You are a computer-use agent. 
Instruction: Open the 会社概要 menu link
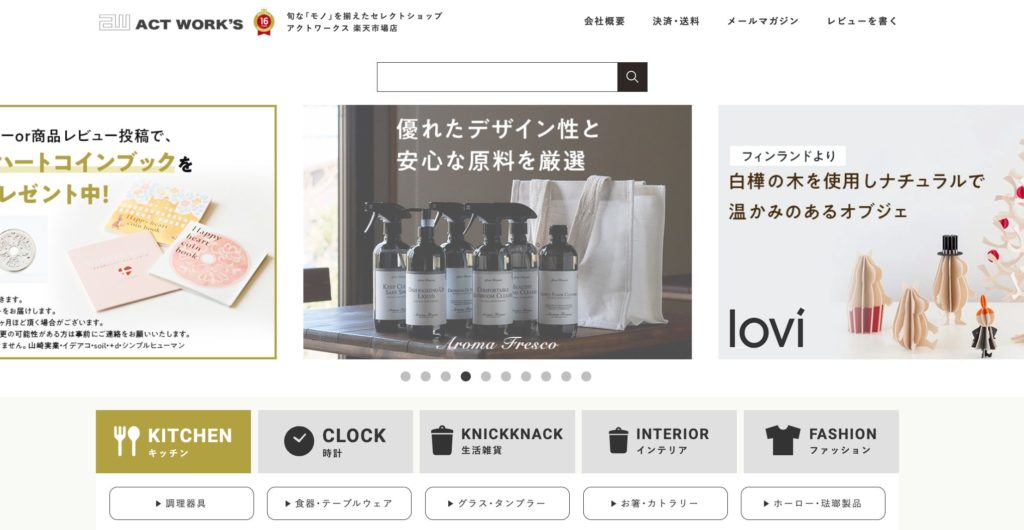(x=605, y=21)
